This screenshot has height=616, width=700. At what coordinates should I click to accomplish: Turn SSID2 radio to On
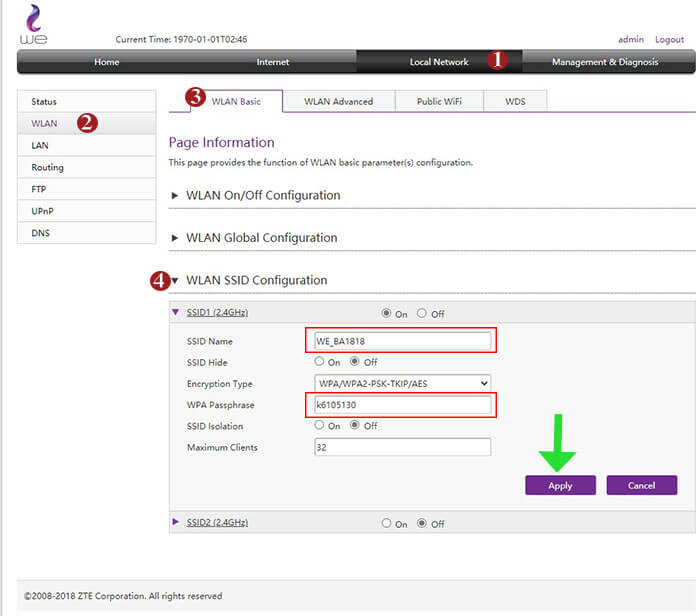pyautogui.click(x=388, y=523)
